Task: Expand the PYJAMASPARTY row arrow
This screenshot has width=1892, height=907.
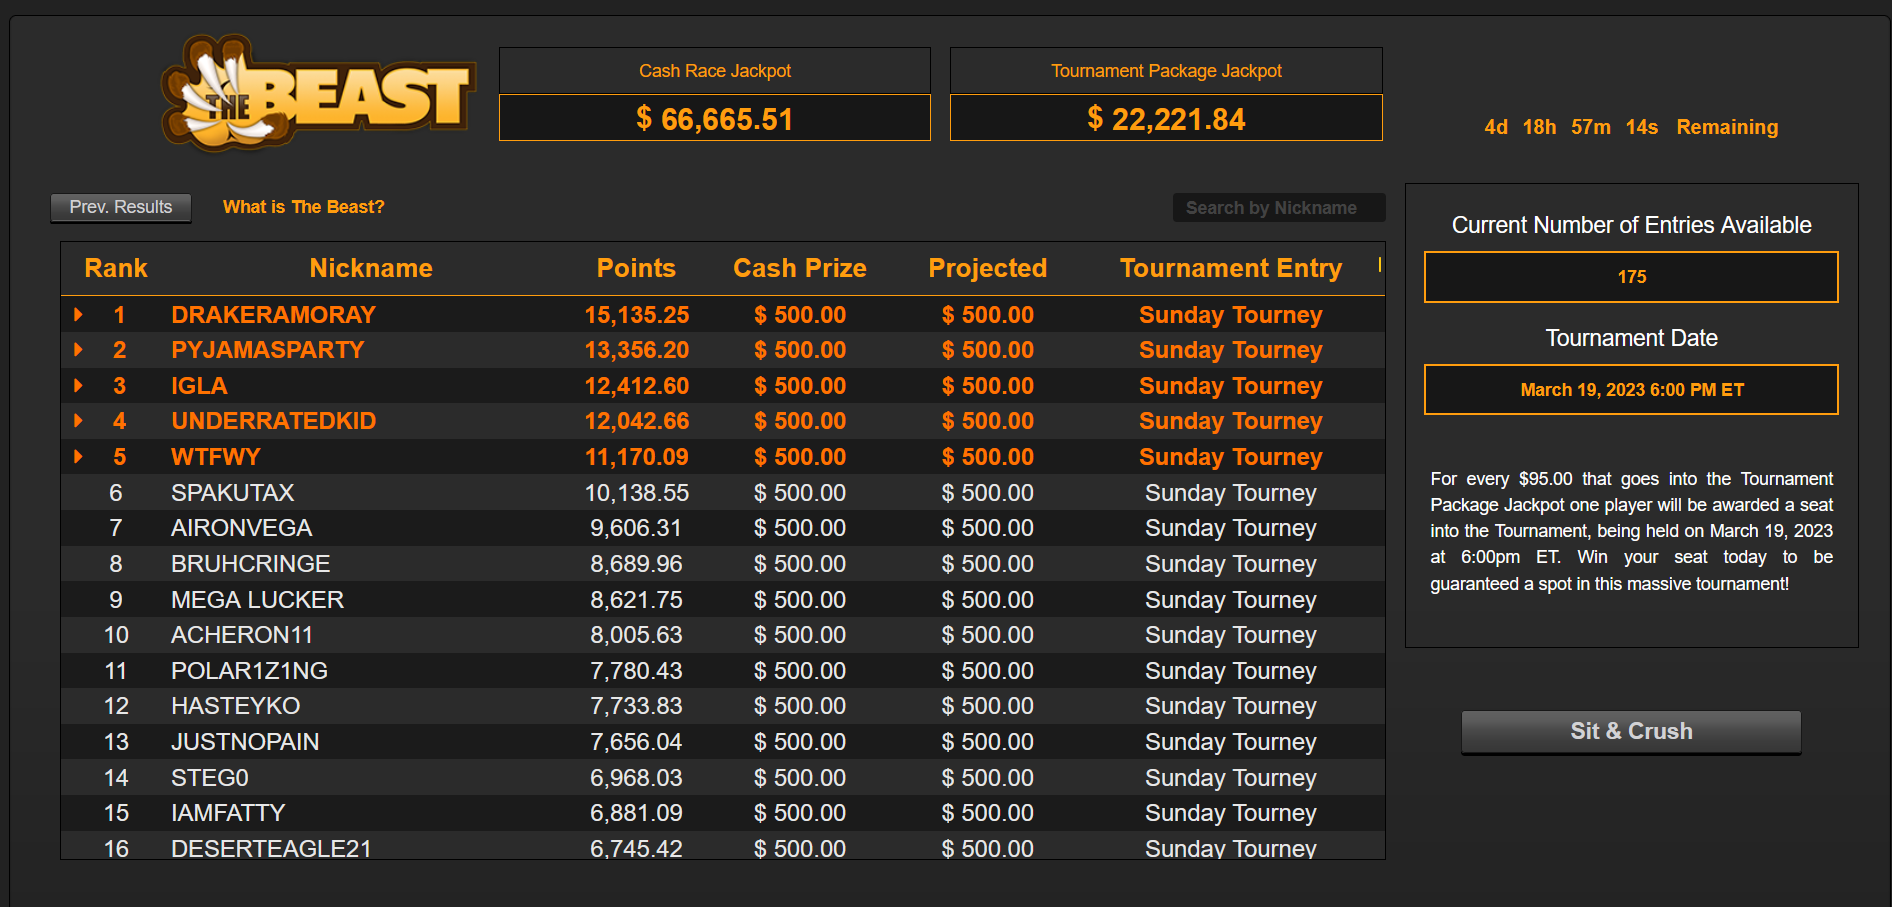Action: click(x=78, y=350)
